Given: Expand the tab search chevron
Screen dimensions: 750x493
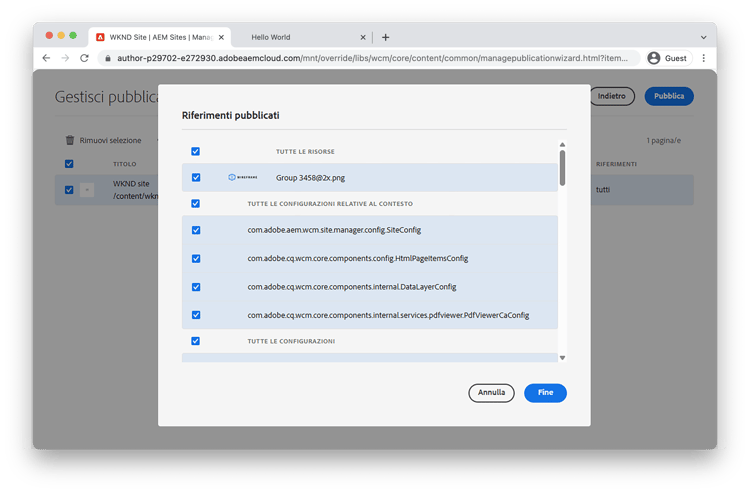Looking at the screenshot, I should [x=703, y=37].
